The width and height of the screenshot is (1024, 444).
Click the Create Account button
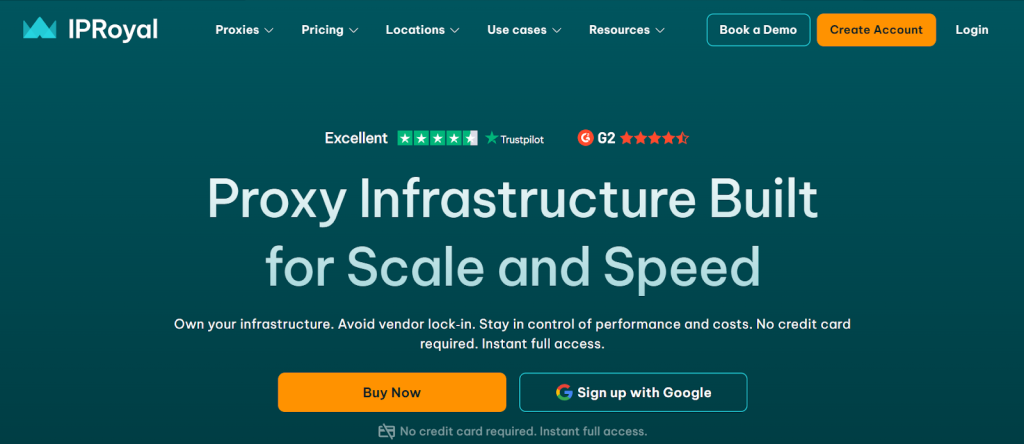pos(876,30)
